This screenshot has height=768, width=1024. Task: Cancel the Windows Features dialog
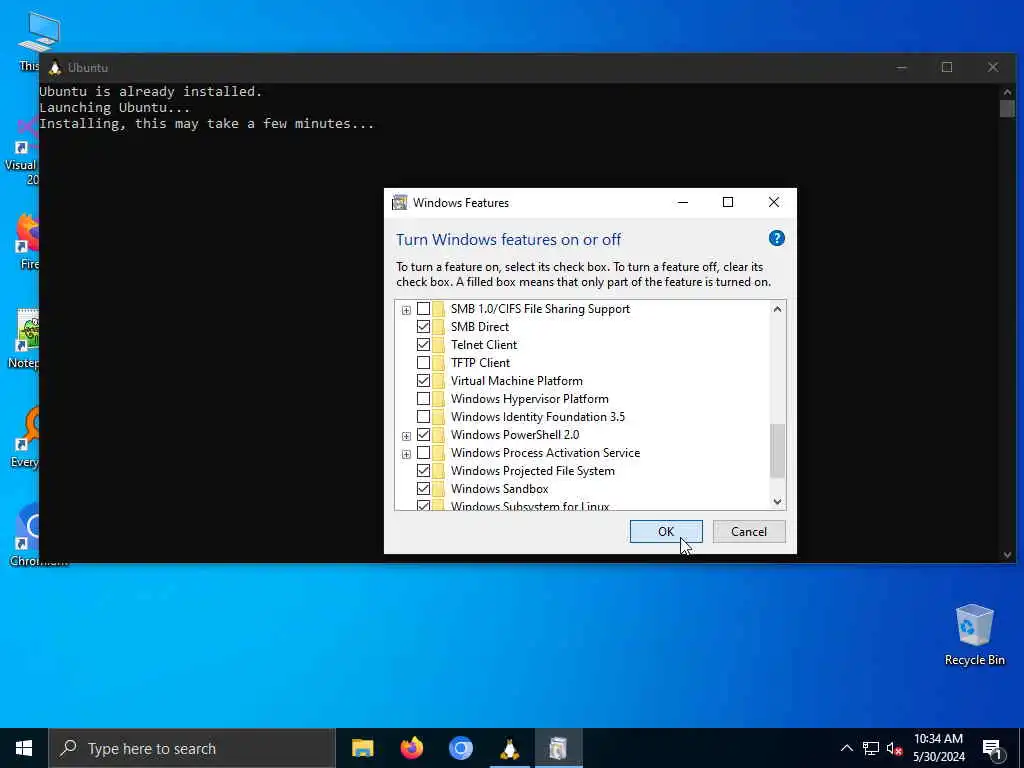748,532
